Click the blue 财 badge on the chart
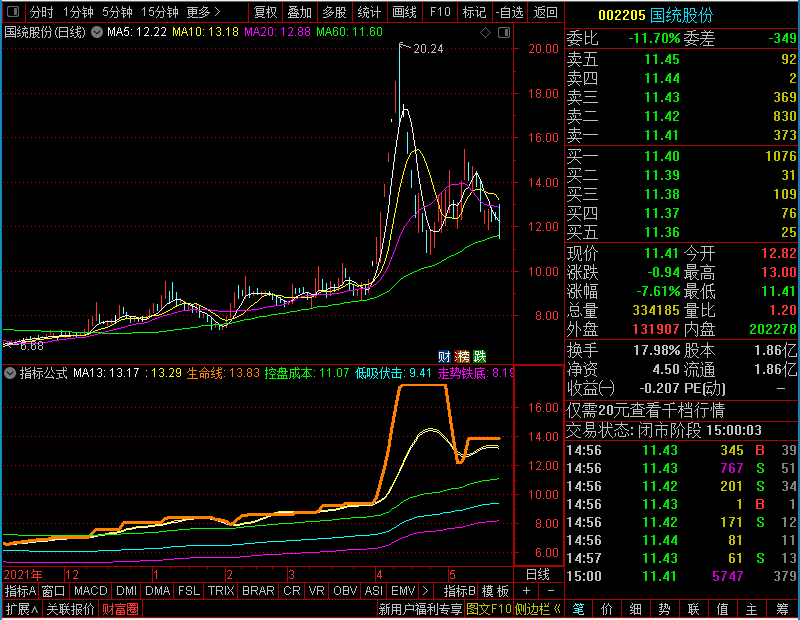This screenshot has width=800, height=620. pos(444,356)
